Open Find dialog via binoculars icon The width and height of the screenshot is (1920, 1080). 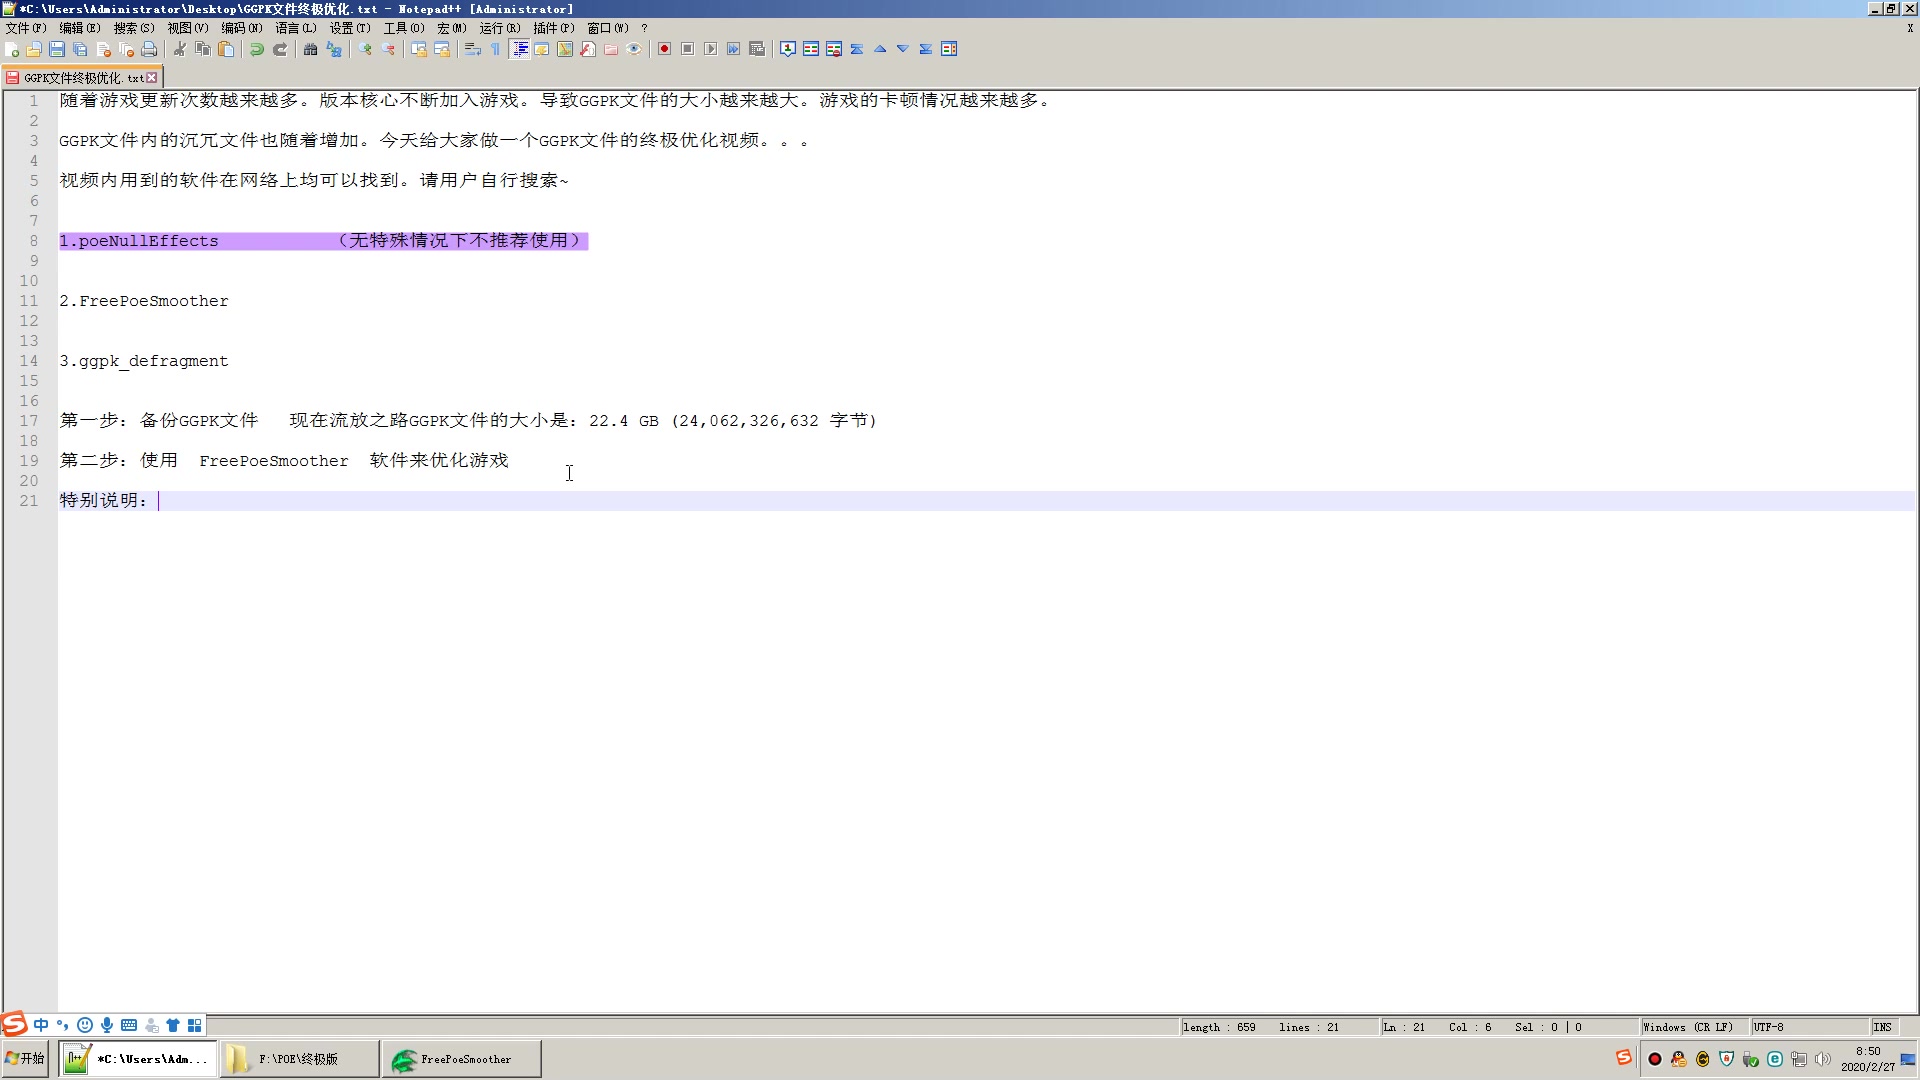point(311,49)
